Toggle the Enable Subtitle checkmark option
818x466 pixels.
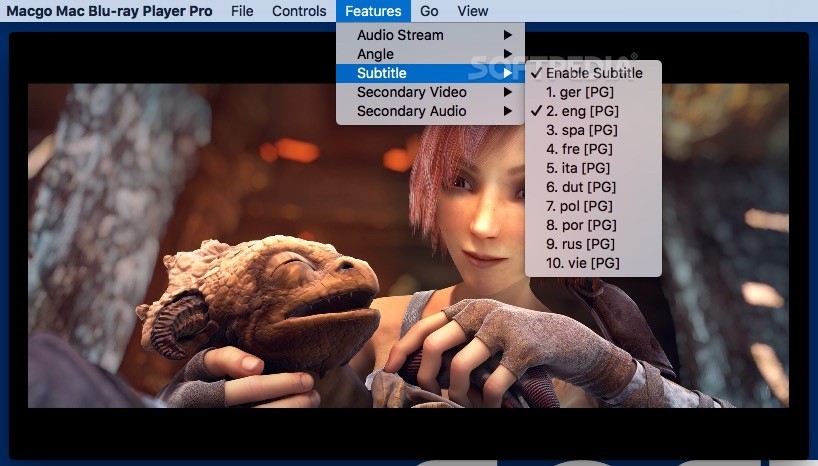594,73
